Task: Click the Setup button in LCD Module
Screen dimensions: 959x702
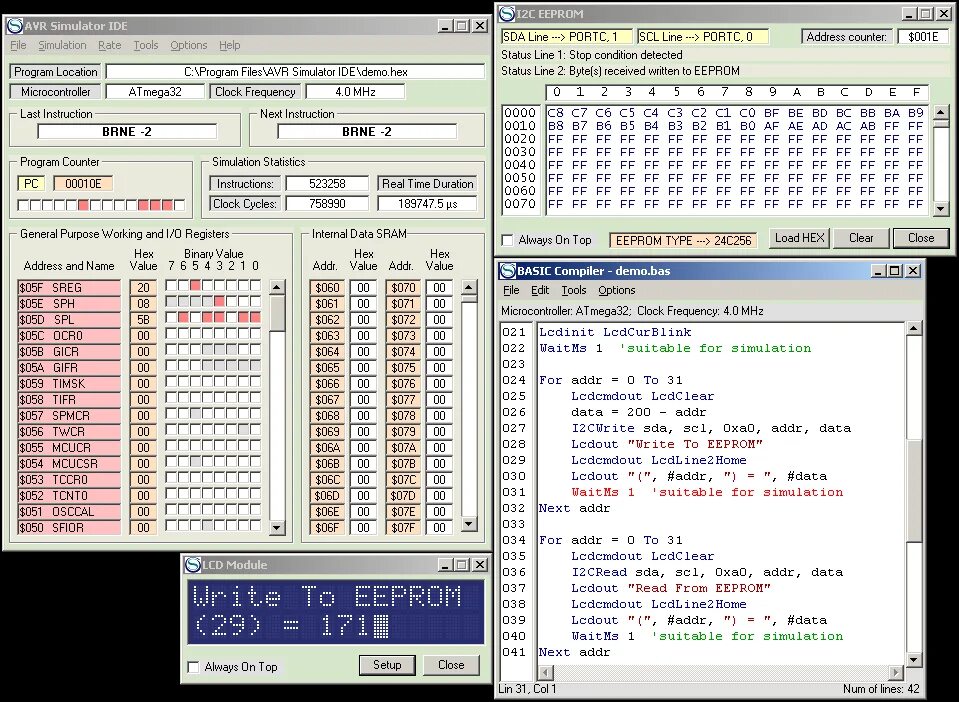Action: [387, 665]
